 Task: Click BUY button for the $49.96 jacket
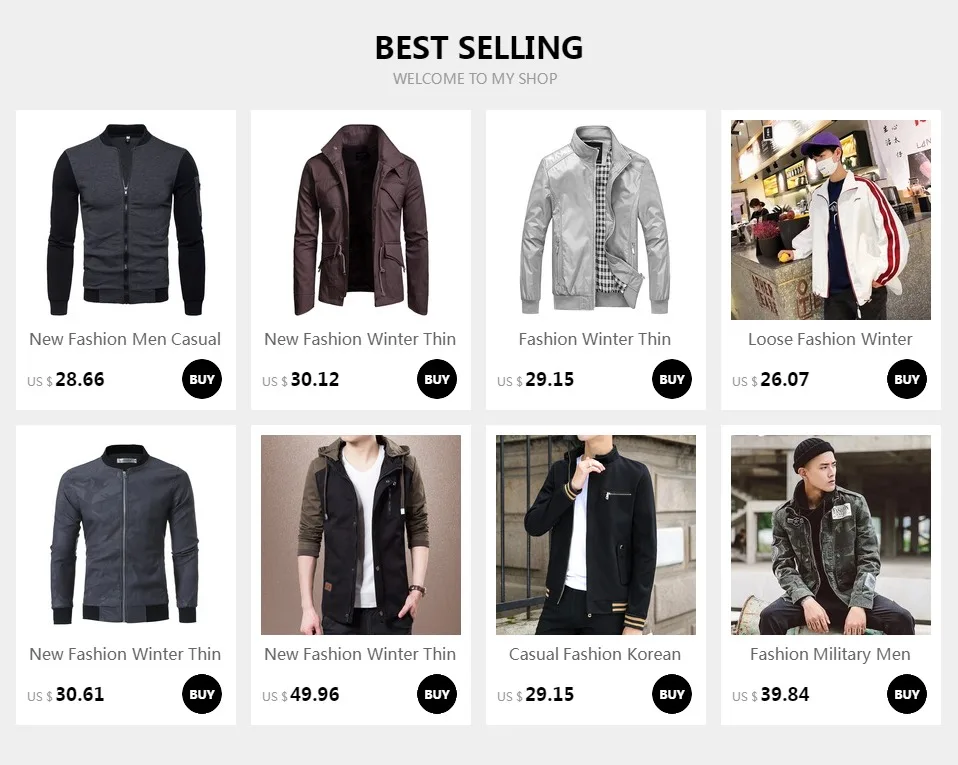coord(437,694)
